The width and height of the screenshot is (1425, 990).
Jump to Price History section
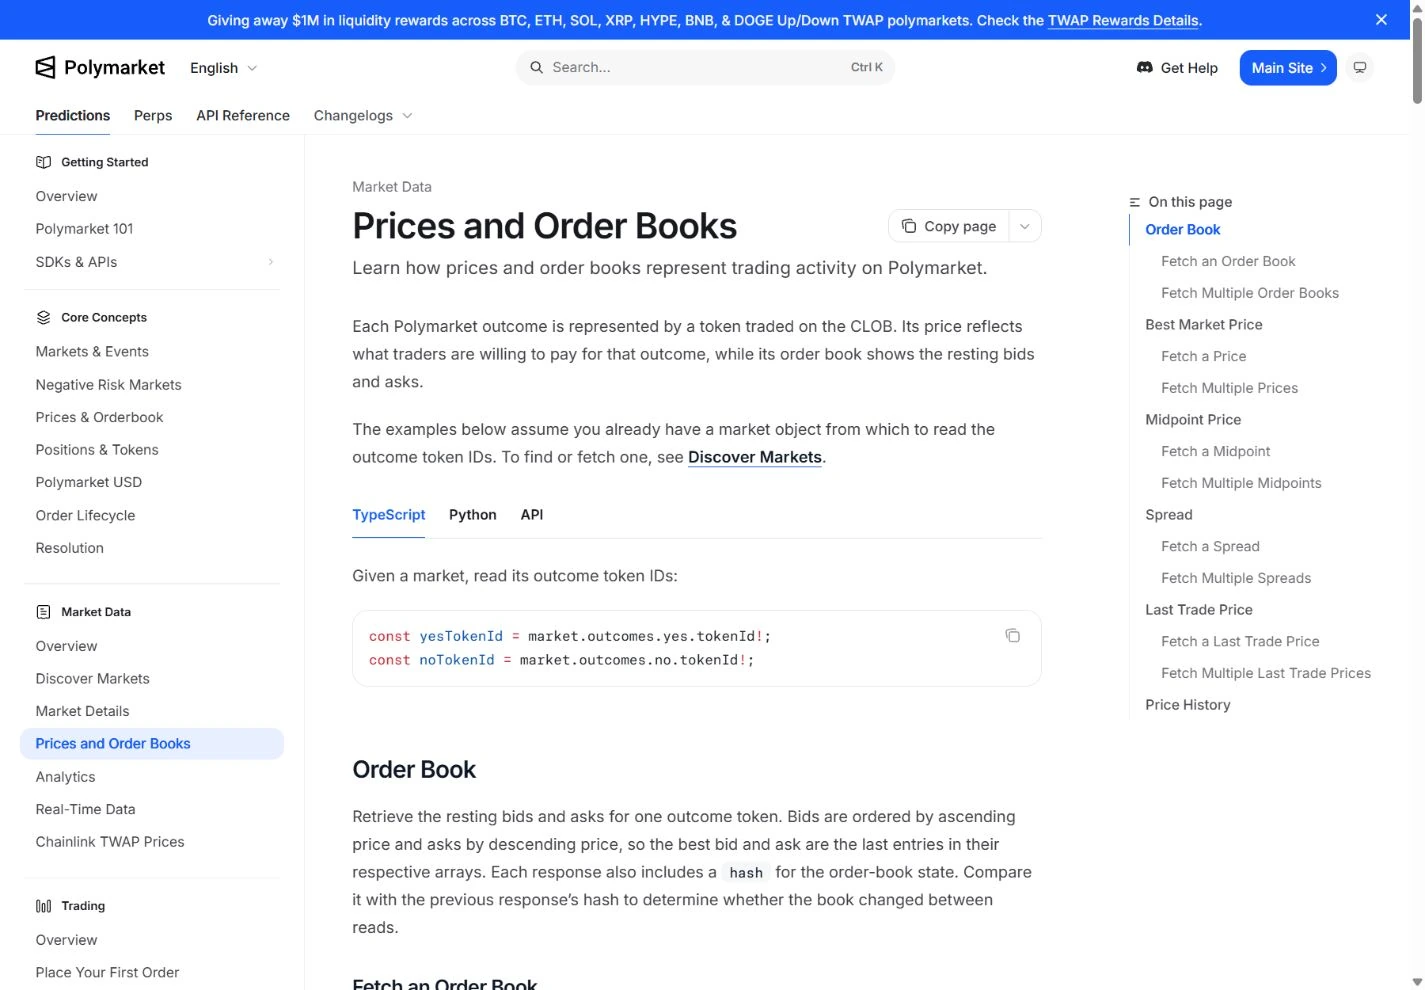click(1187, 704)
